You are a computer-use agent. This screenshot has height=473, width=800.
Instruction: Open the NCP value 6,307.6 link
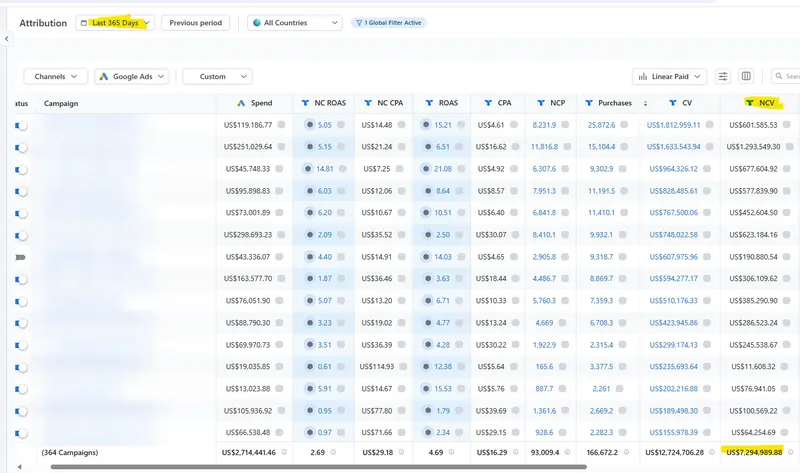point(544,169)
